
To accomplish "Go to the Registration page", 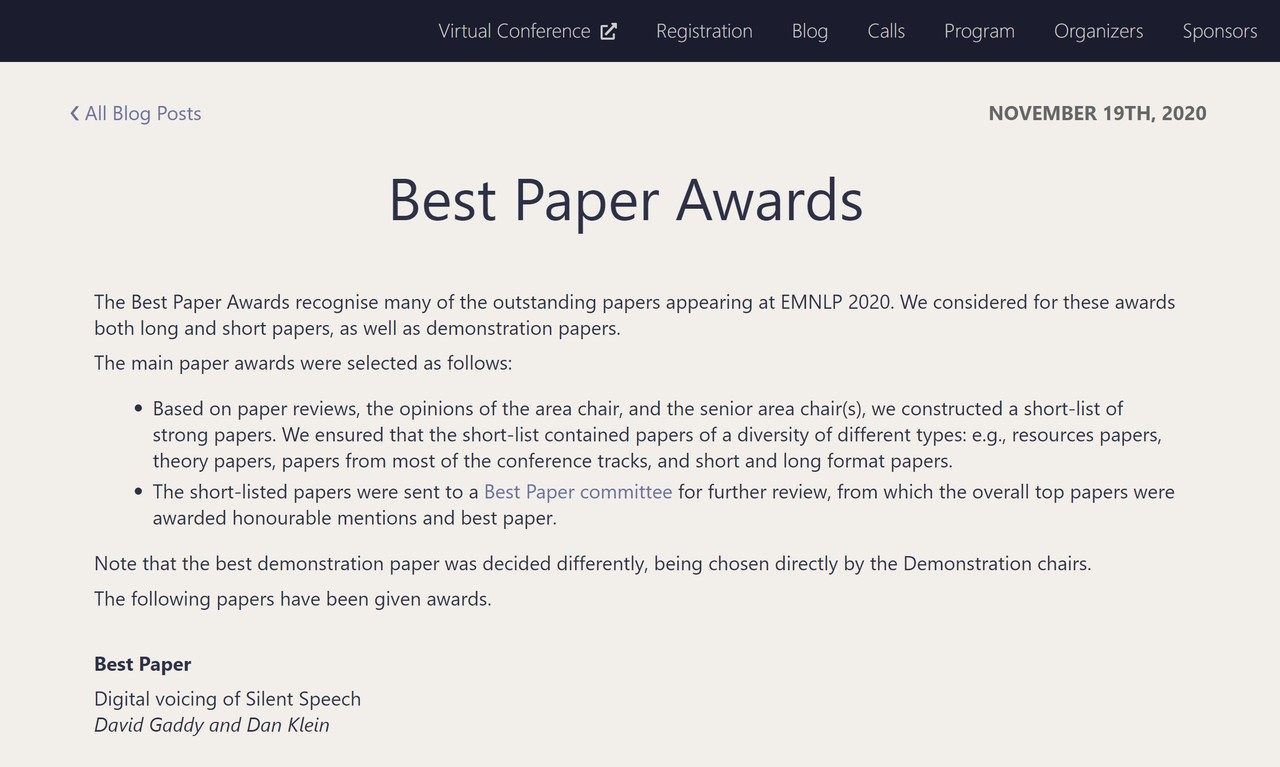I will coord(704,31).
